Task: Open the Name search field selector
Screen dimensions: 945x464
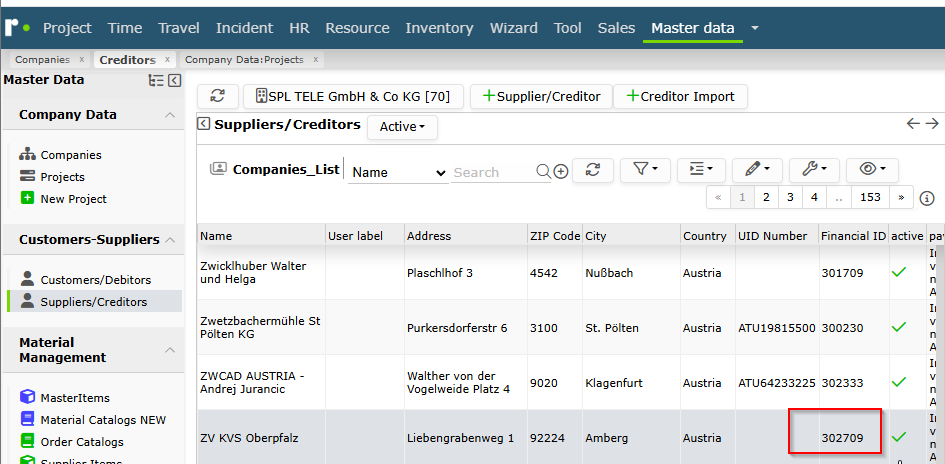Action: click(398, 172)
